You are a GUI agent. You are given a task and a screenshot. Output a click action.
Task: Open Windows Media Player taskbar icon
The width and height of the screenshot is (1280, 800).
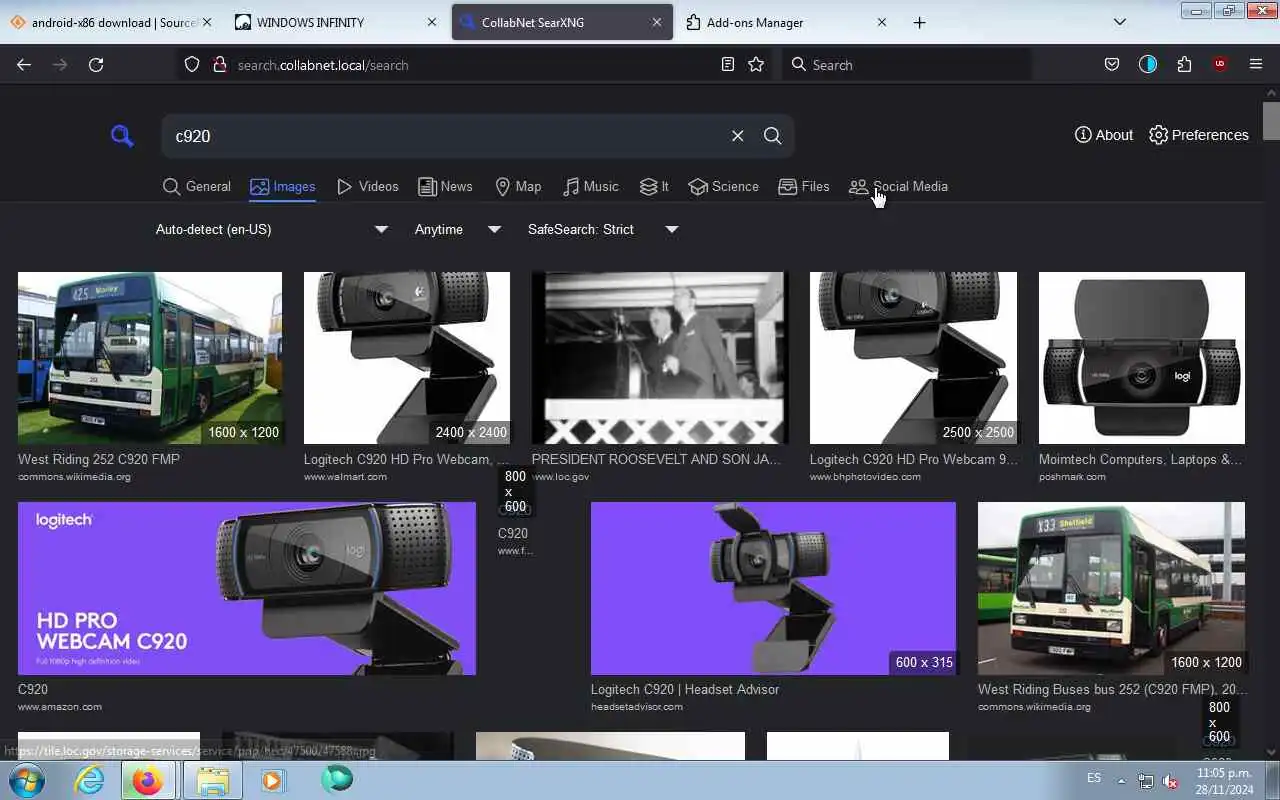pos(272,780)
